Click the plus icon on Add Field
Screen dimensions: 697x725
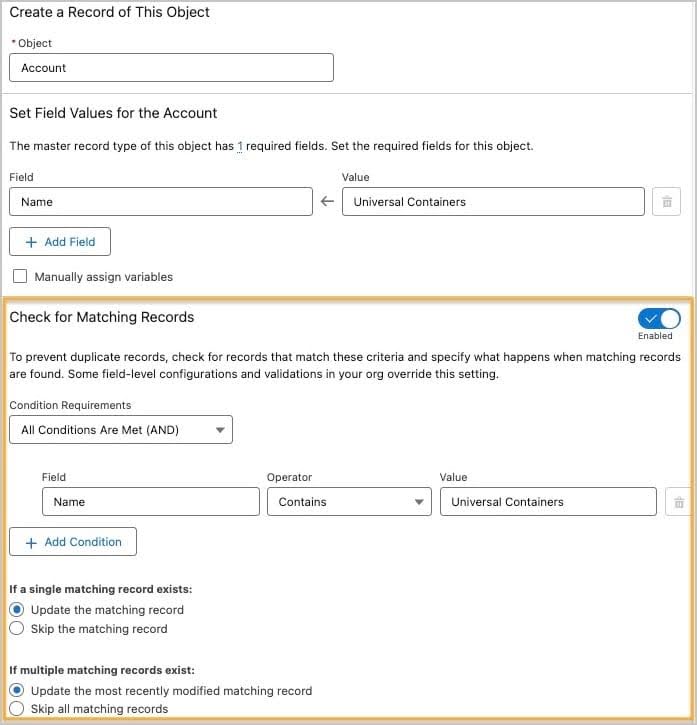(31, 242)
